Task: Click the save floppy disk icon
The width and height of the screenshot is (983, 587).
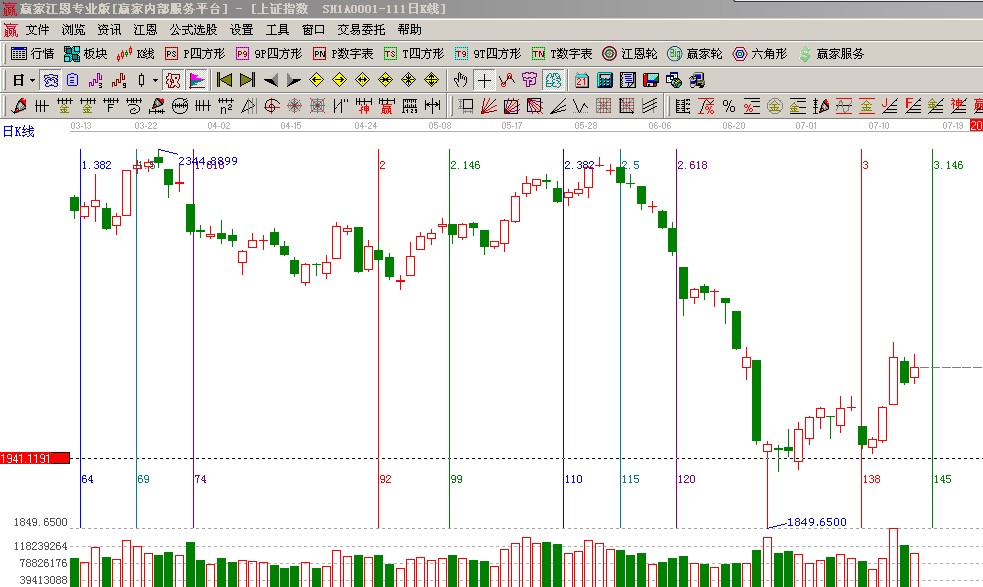Action: point(651,79)
